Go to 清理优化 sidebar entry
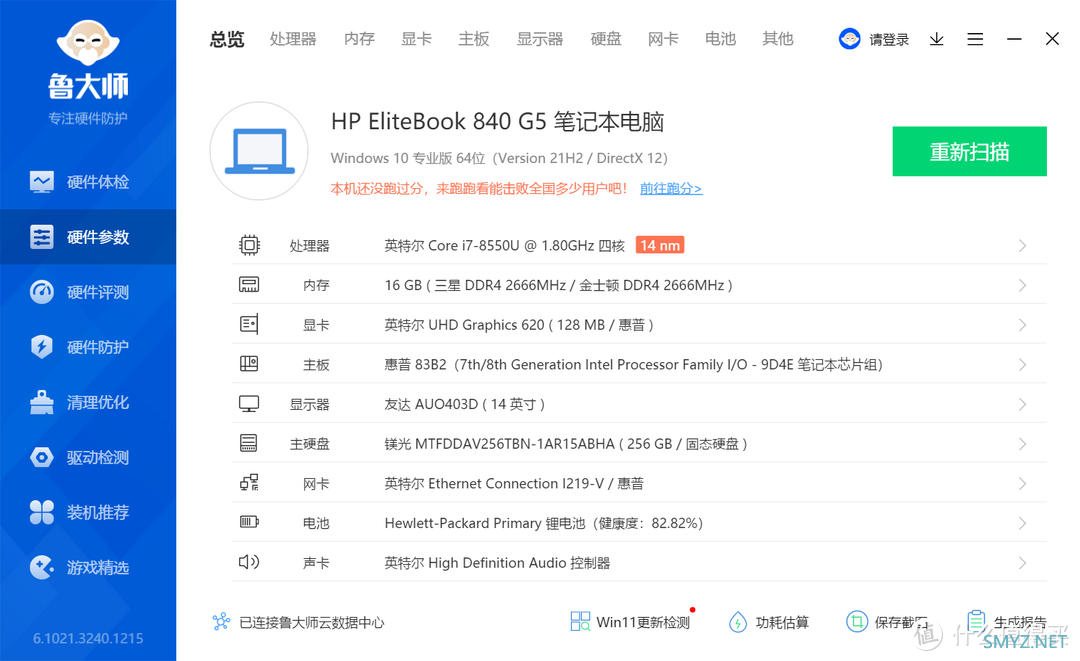The height and width of the screenshot is (661, 1080). (88, 402)
